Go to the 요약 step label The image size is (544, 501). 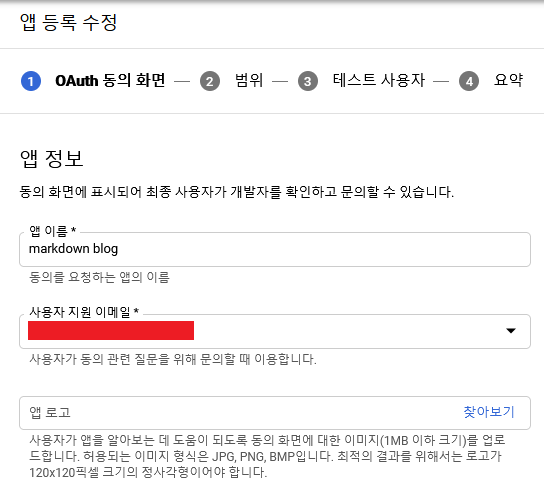[509, 80]
